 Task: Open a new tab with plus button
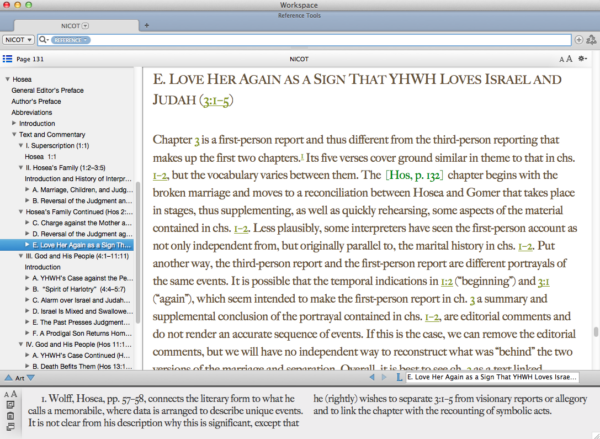pos(147,23)
